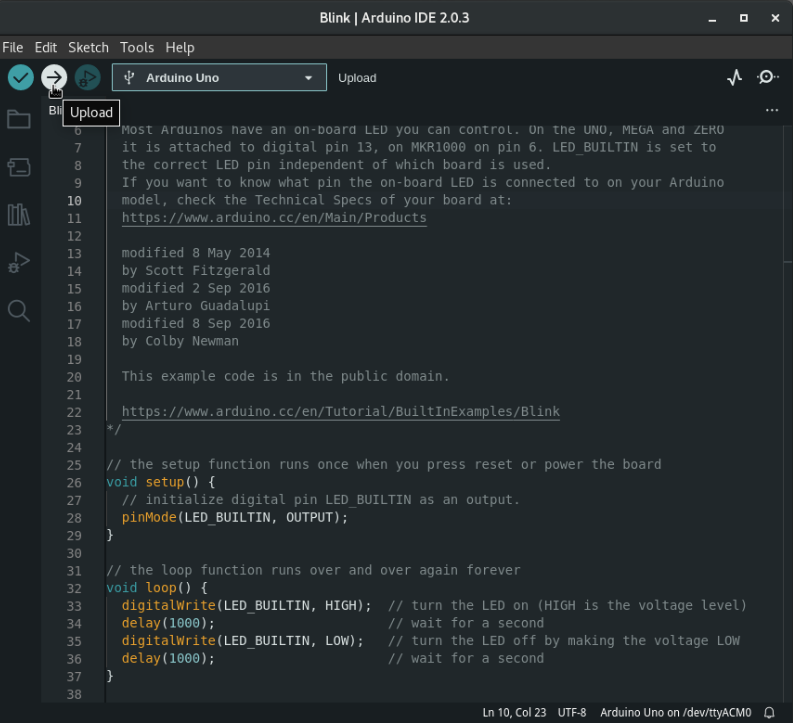The width and height of the screenshot is (793, 723).
Task: Click the 'modified 8 Sep 2016' comment
Action: [x=196, y=324]
